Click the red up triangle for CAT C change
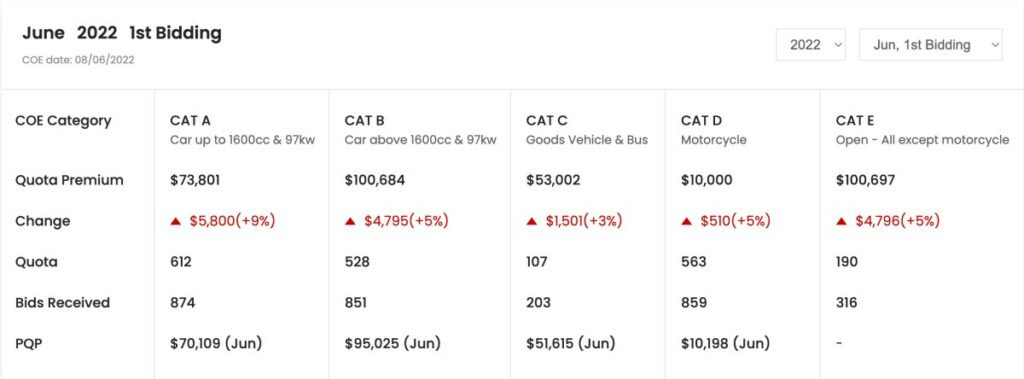 tap(531, 222)
